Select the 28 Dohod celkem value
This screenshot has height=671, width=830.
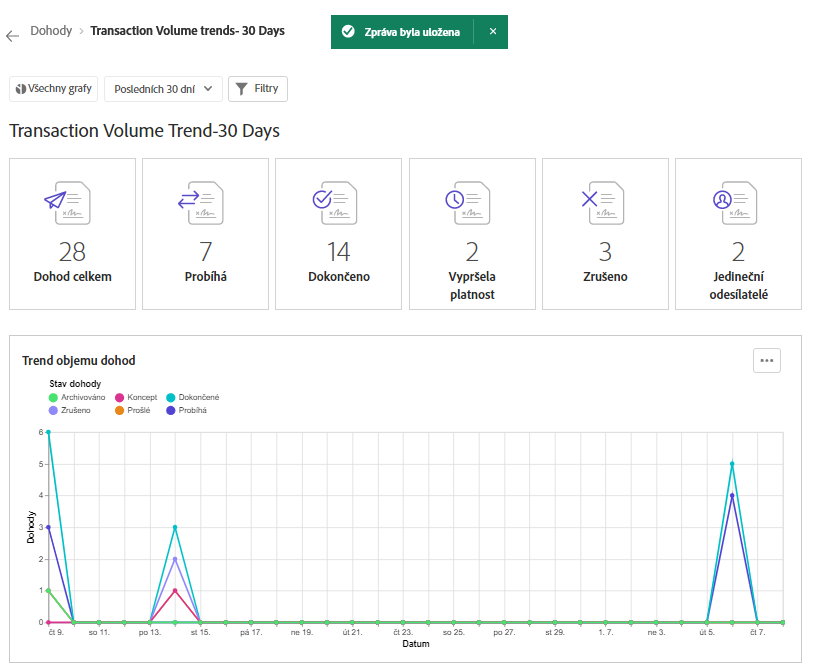click(x=72, y=252)
